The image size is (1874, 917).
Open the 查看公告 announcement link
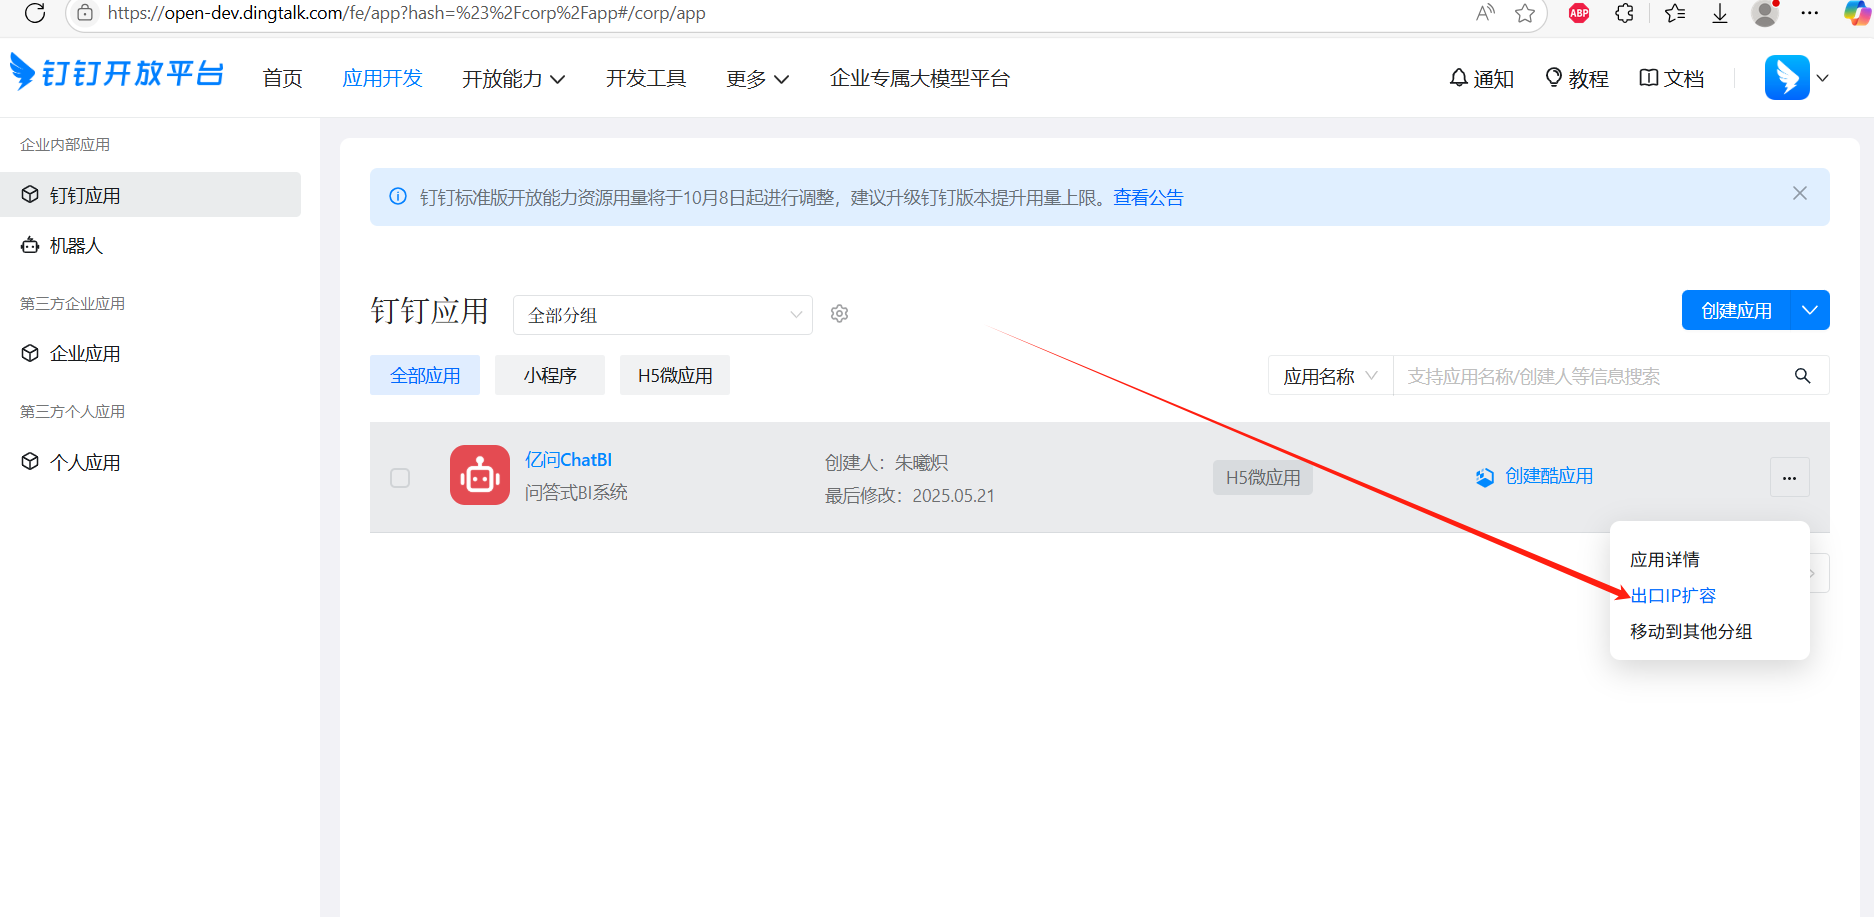(1148, 198)
